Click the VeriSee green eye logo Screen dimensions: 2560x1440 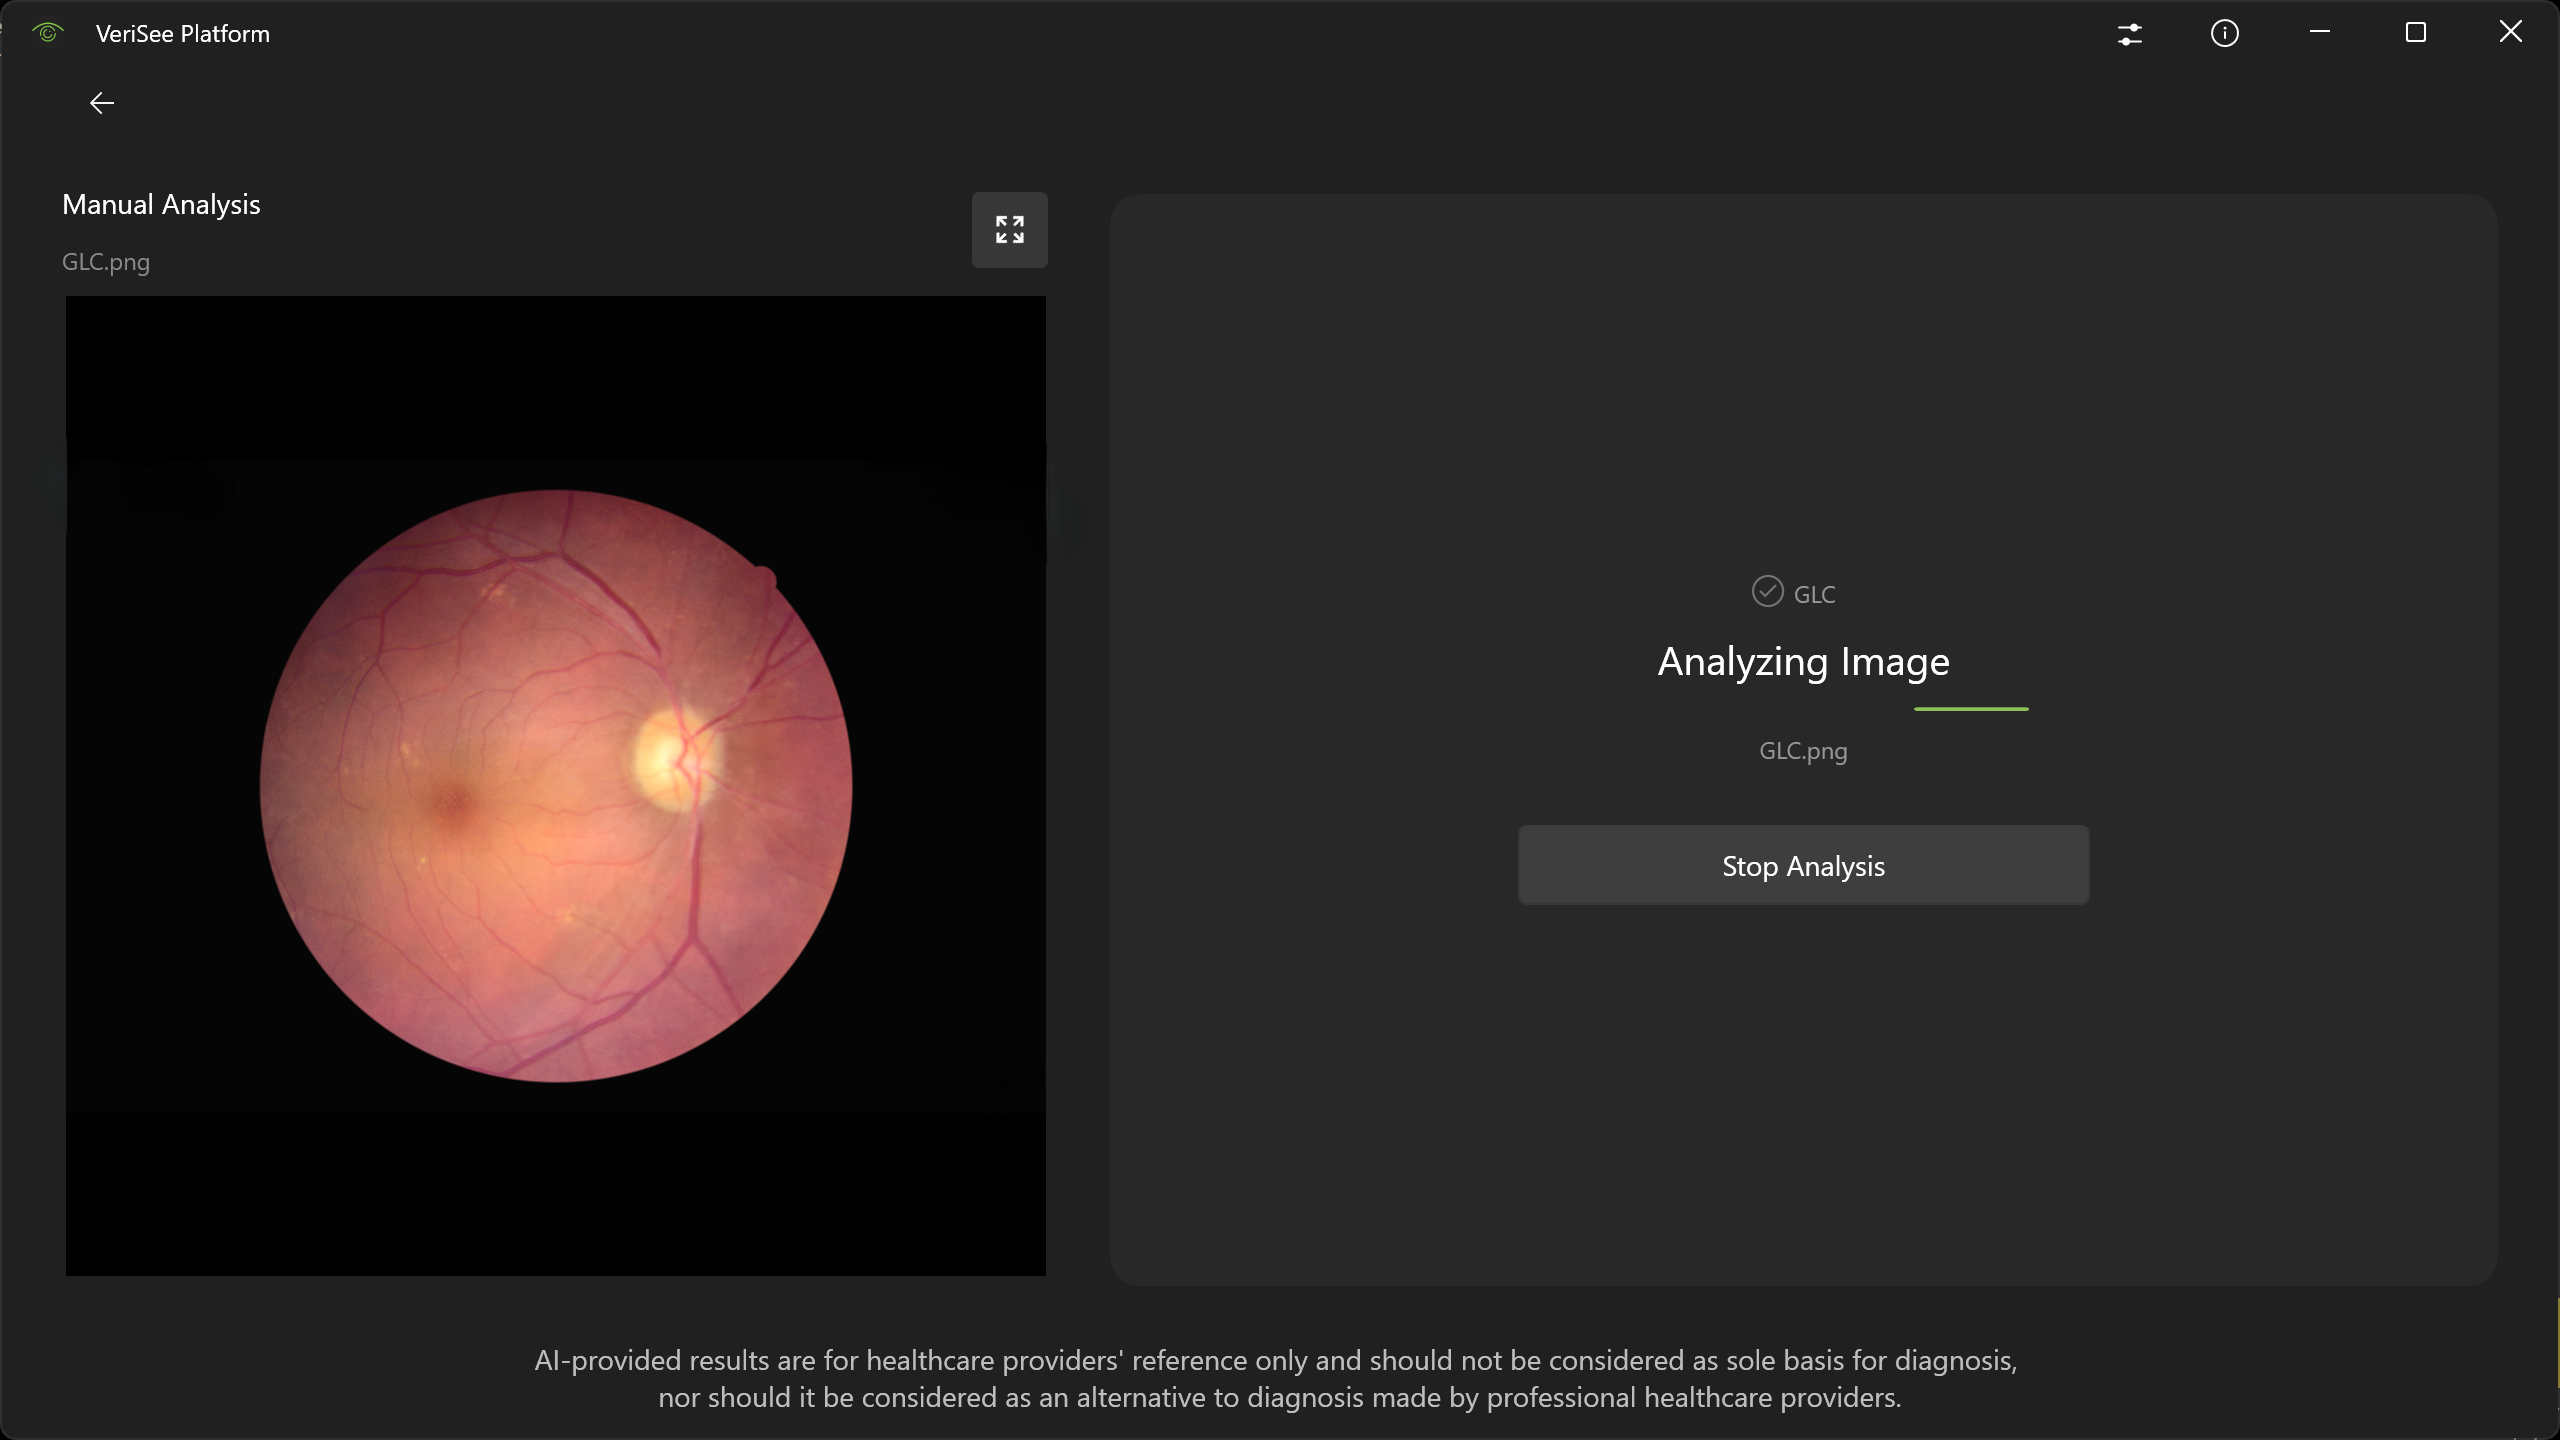[47, 33]
